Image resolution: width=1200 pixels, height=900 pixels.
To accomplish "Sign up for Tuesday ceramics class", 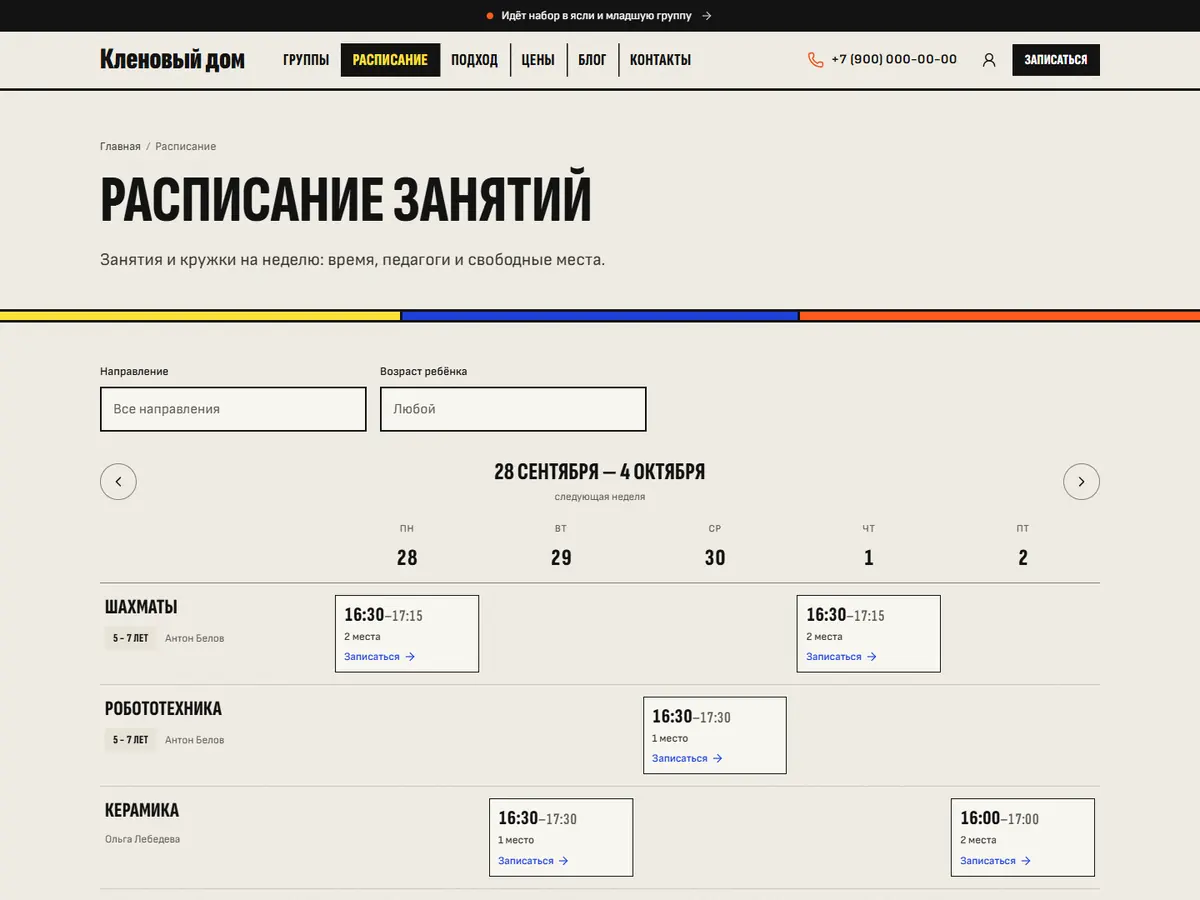I will point(533,861).
